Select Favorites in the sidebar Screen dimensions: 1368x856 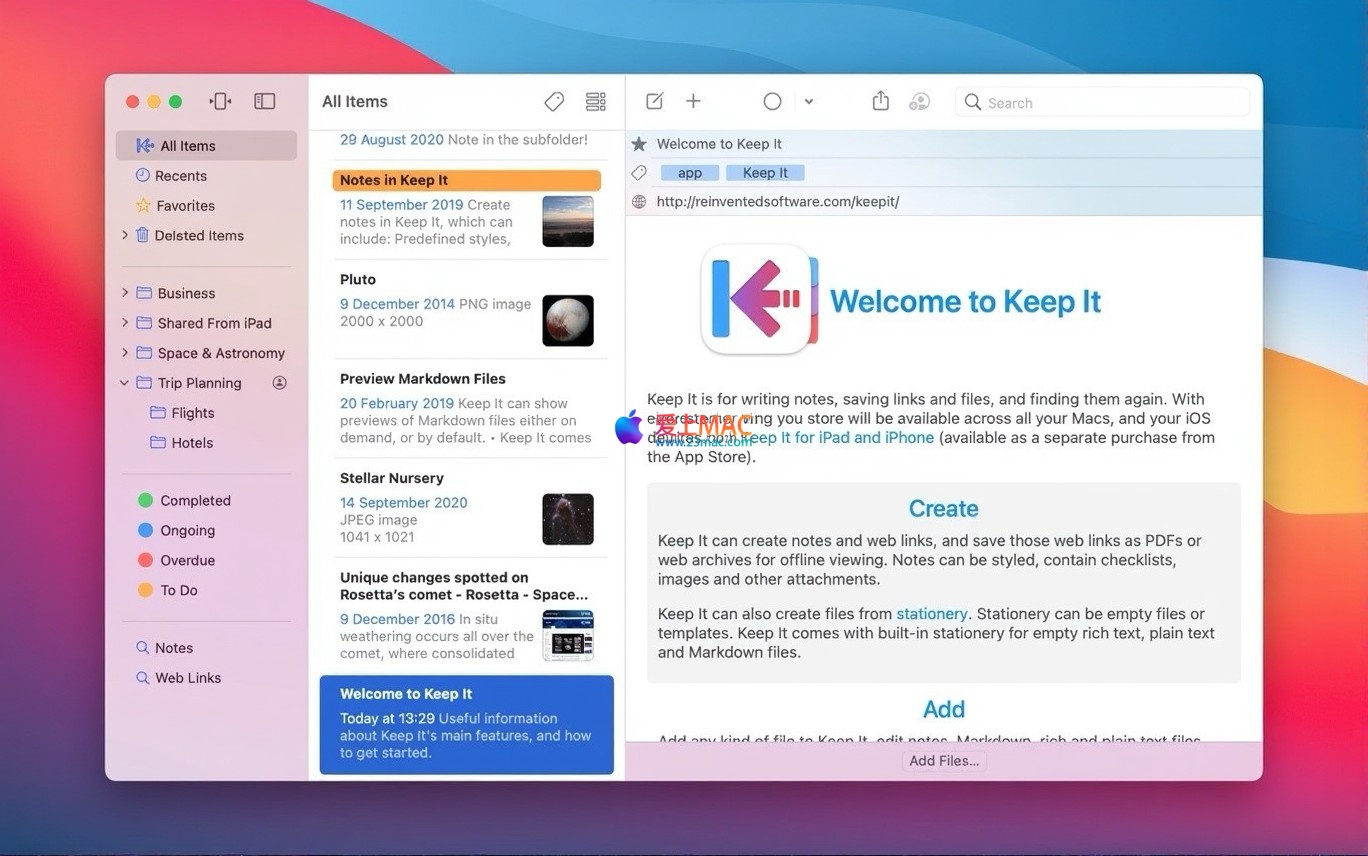point(185,206)
